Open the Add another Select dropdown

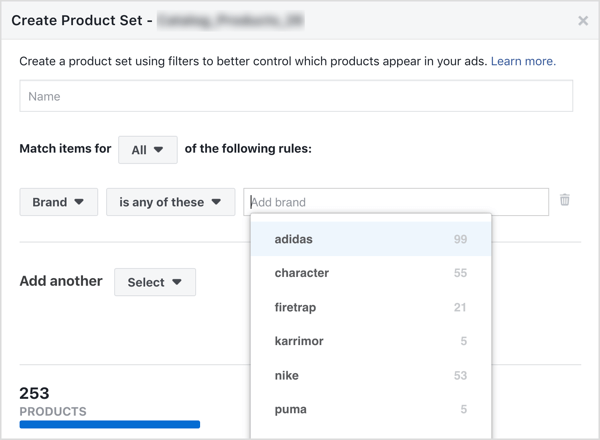pyautogui.click(x=155, y=282)
